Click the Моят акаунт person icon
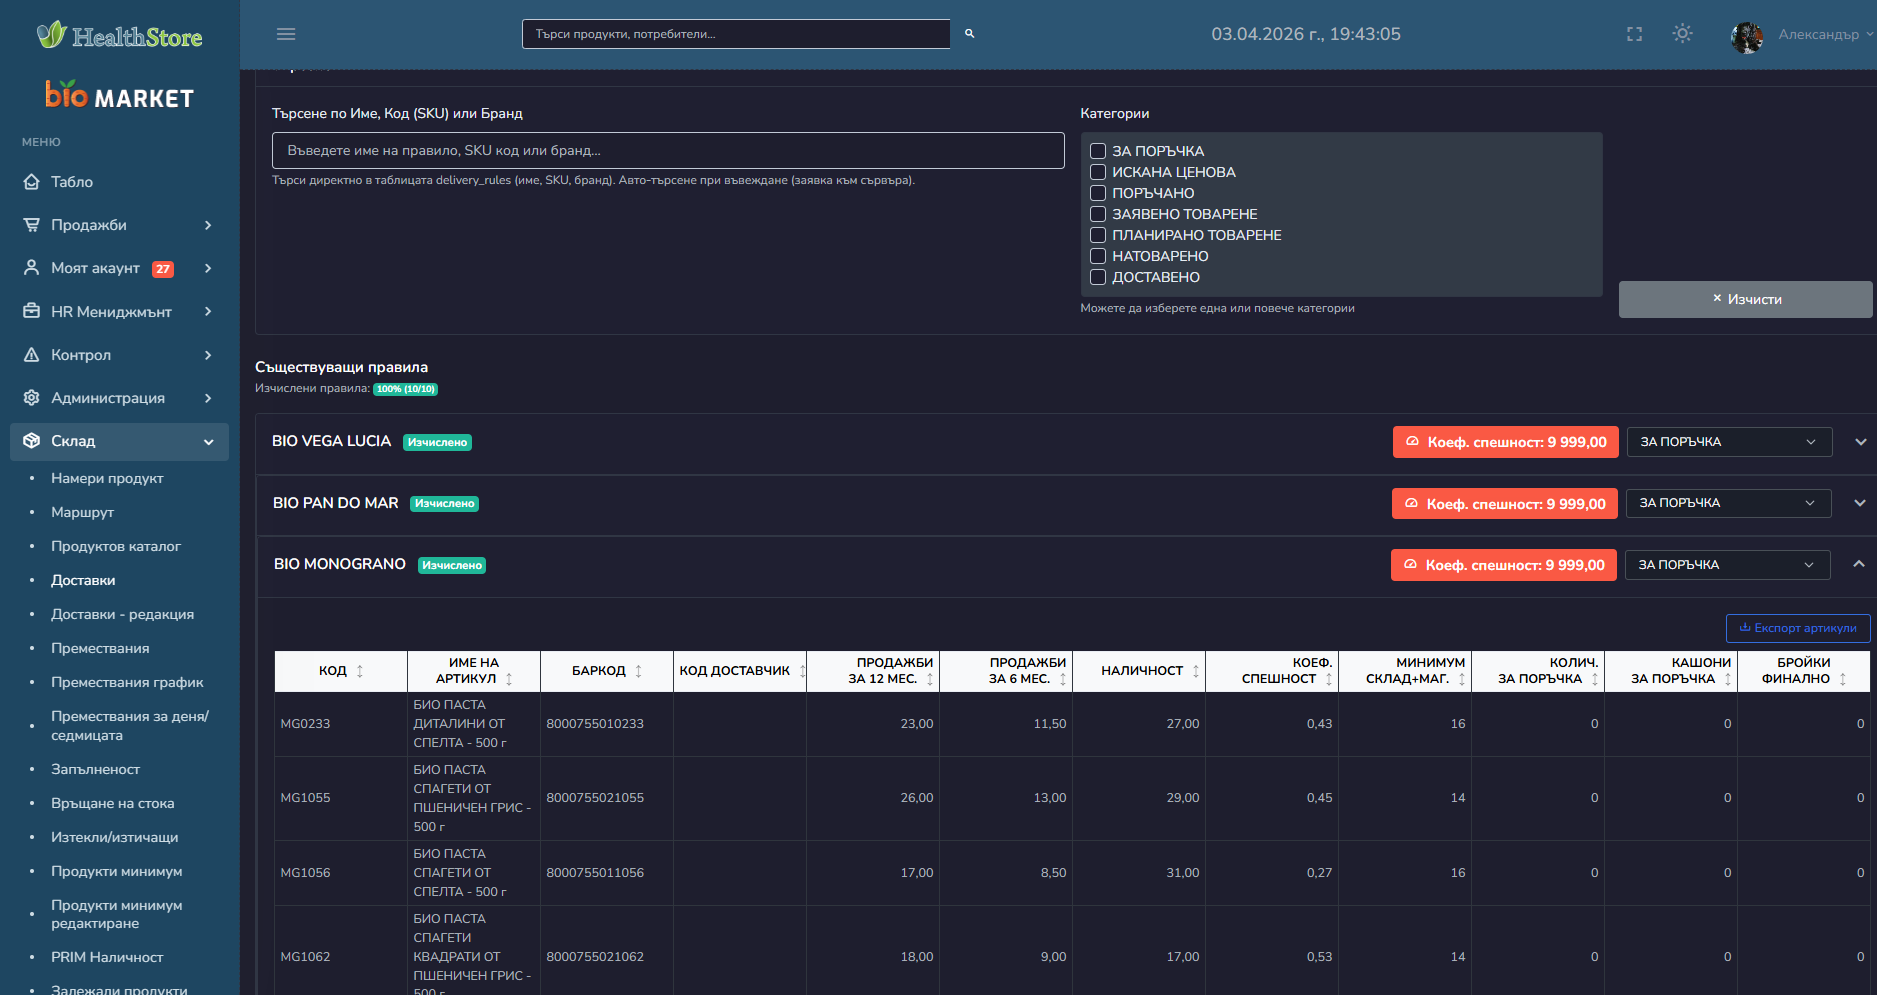The height and width of the screenshot is (995, 1877). (32, 268)
